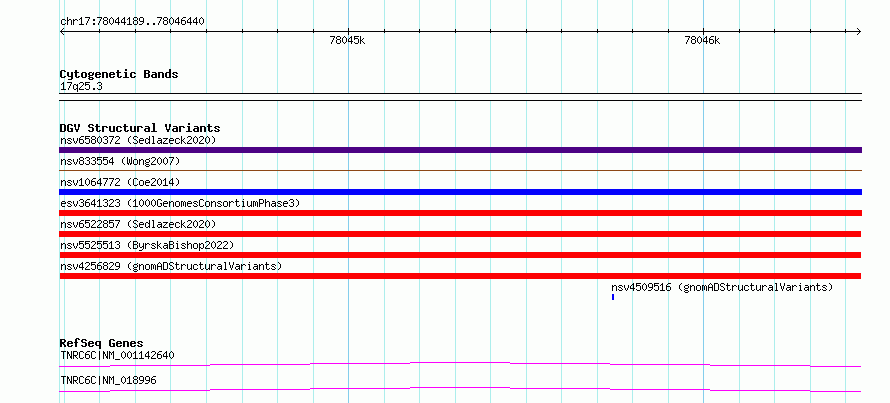Screen dimensions: 890x403
Task: Click the red nsv5525513 variant bar
Action: (x=460, y=255)
